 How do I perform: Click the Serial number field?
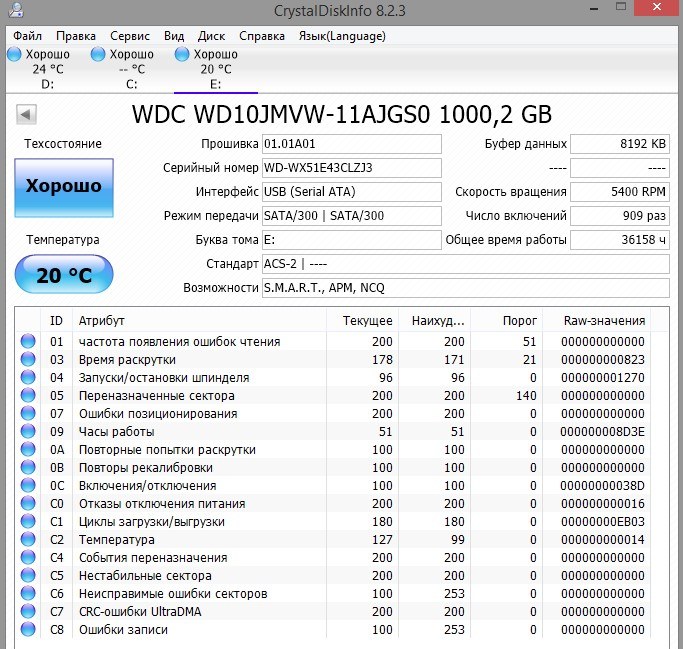pos(350,167)
